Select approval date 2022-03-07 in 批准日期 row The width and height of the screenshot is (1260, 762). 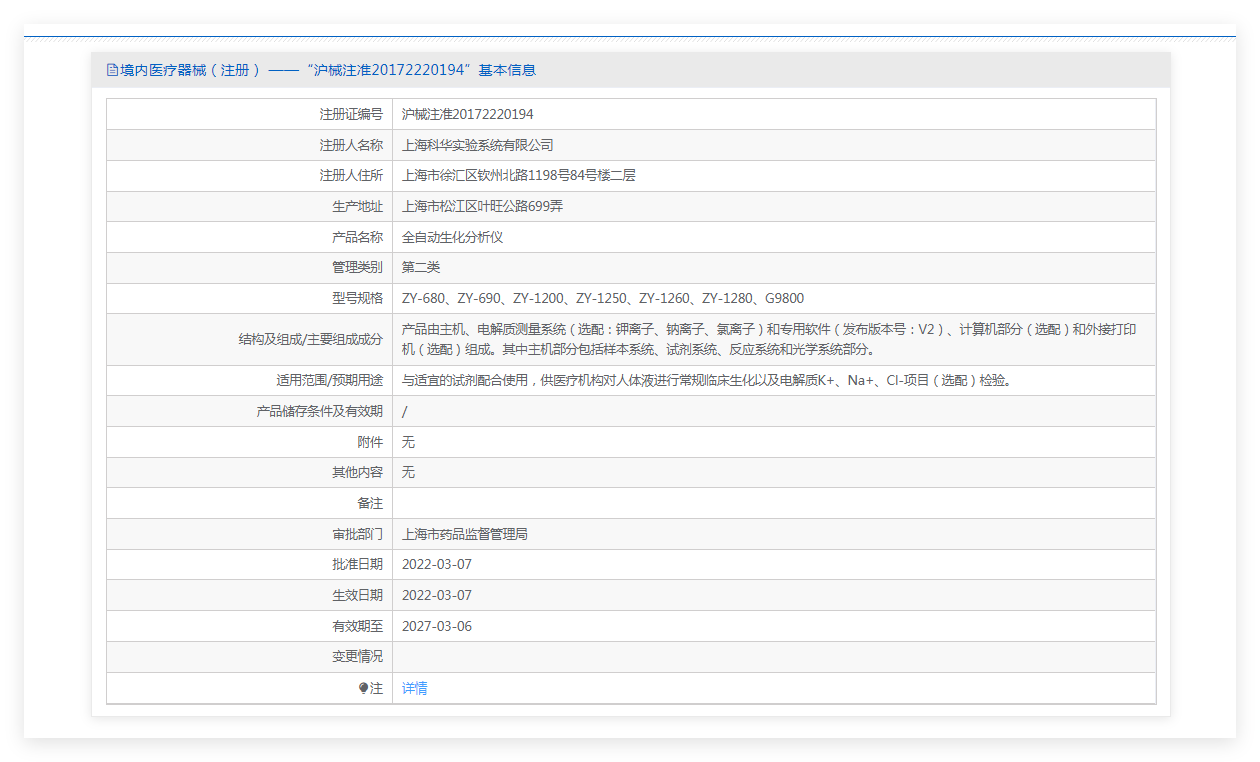(x=437, y=564)
